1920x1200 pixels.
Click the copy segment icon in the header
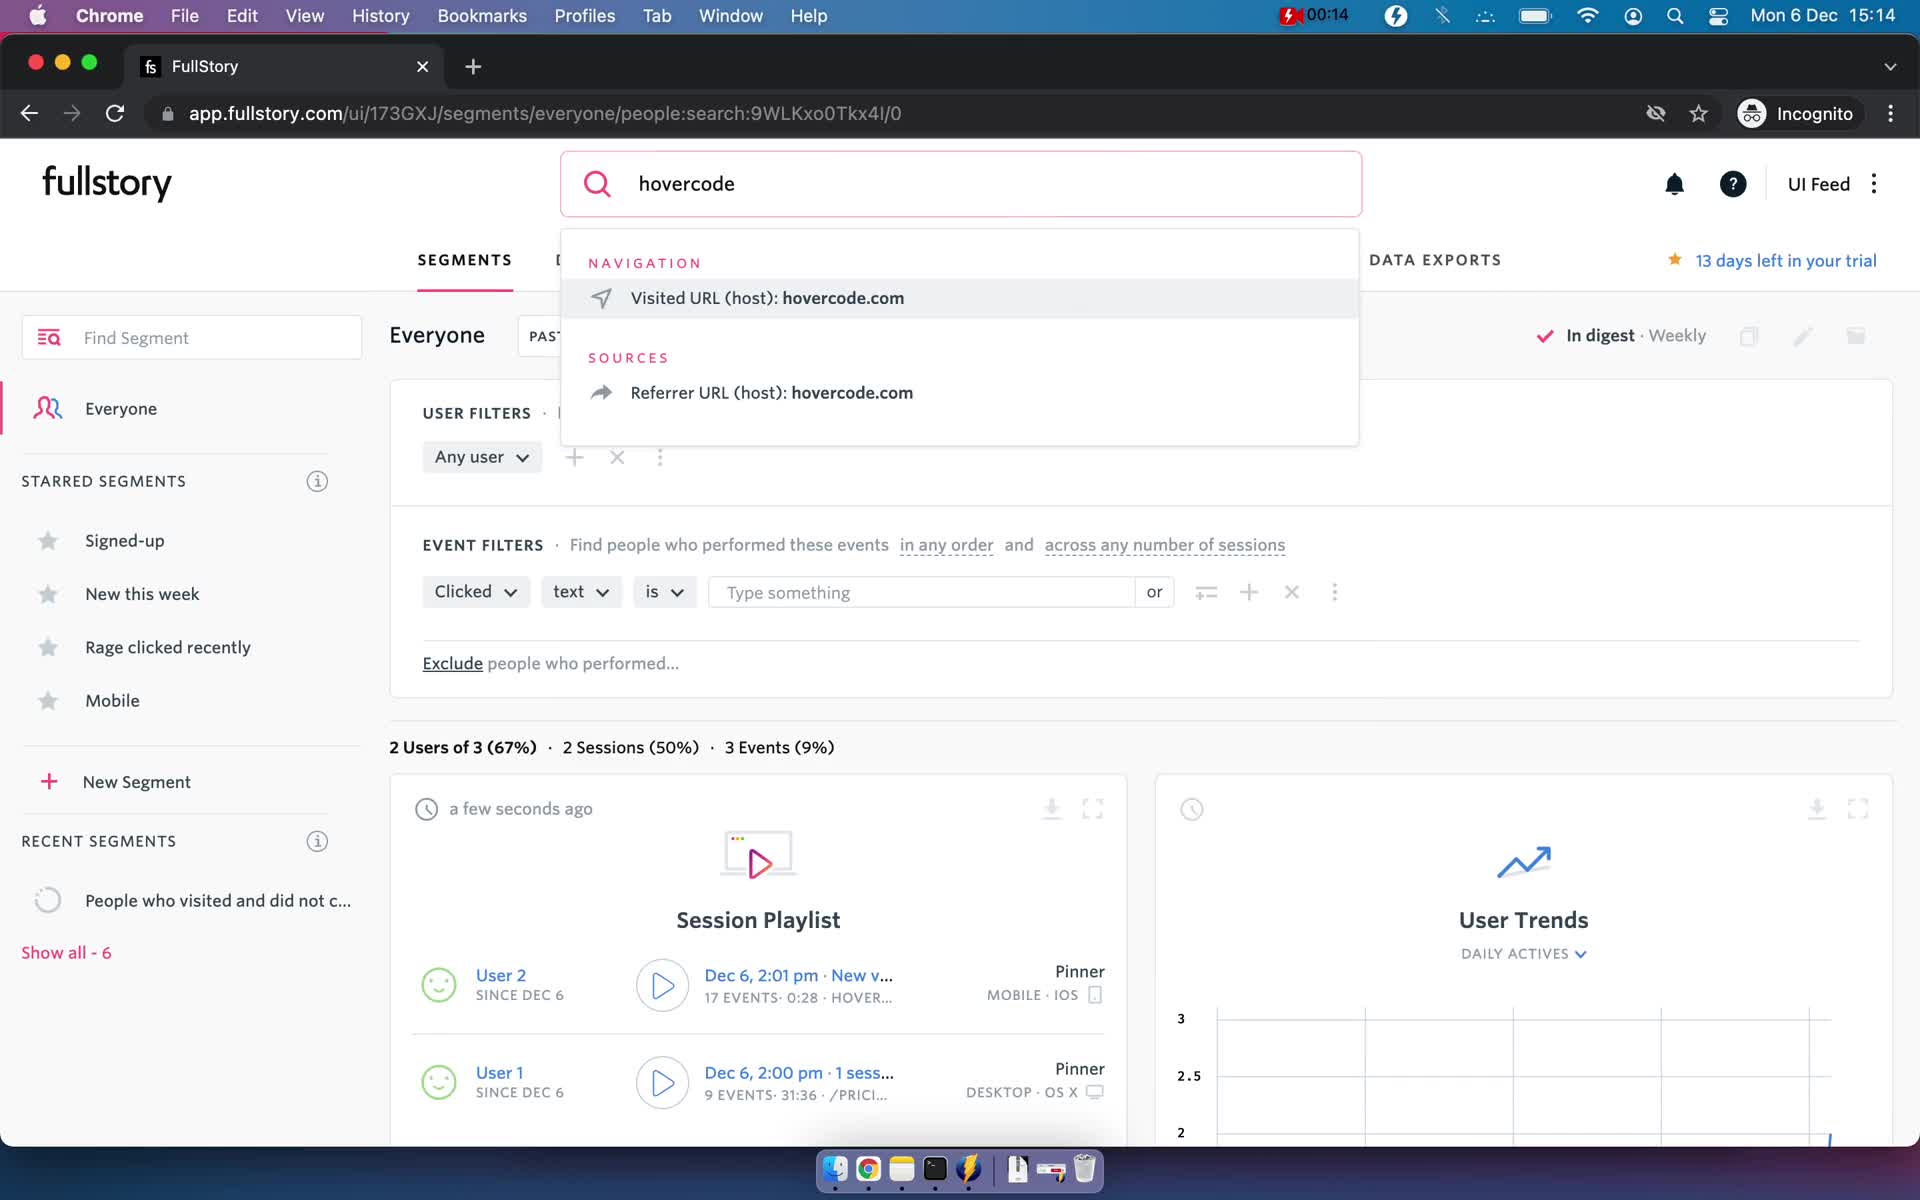click(x=1749, y=336)
